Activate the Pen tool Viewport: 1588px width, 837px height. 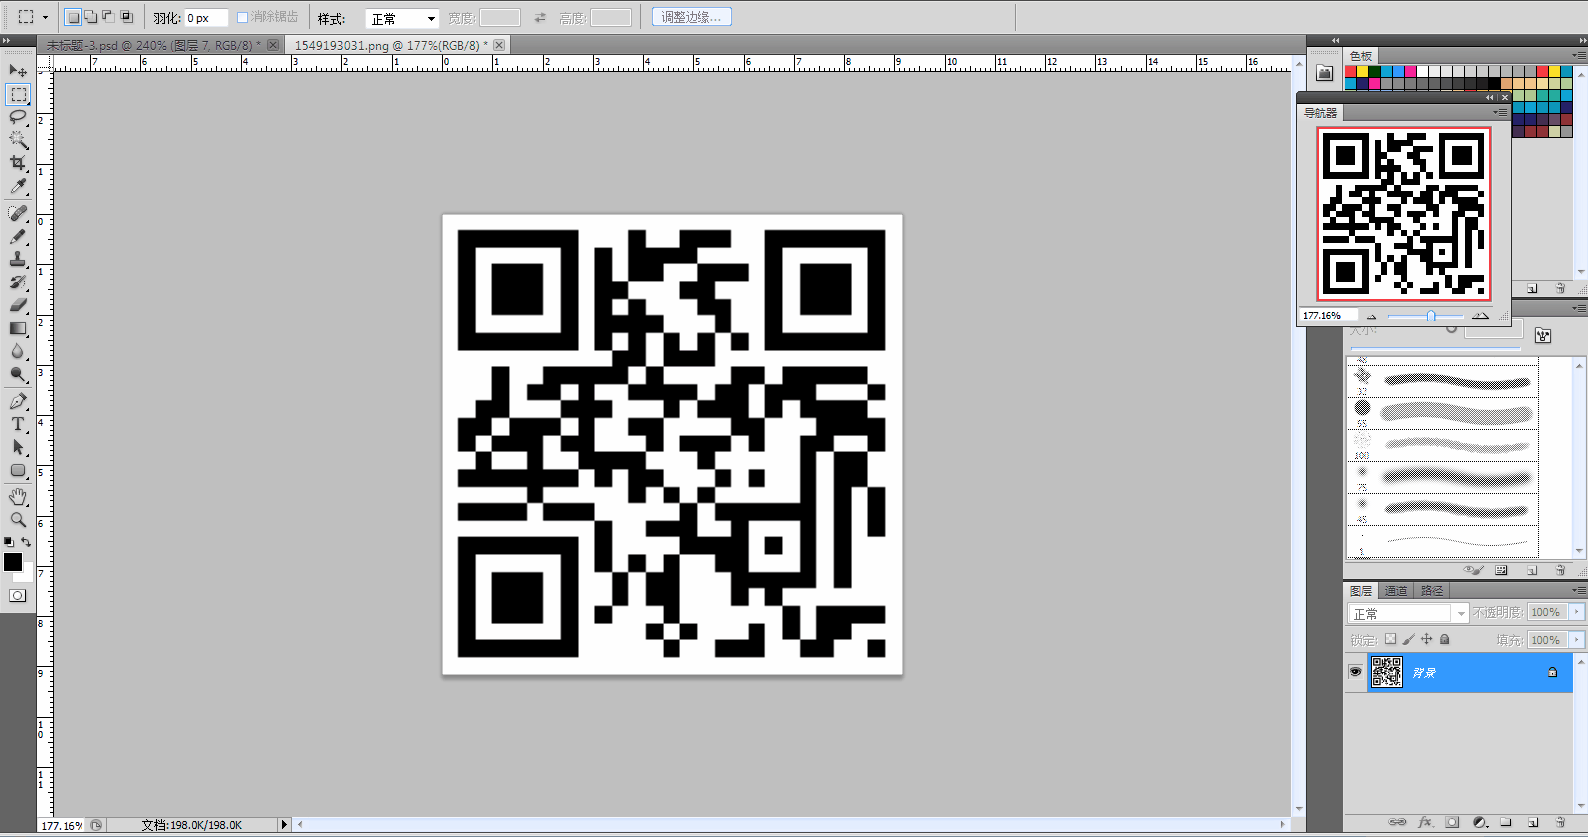[18, 401]
